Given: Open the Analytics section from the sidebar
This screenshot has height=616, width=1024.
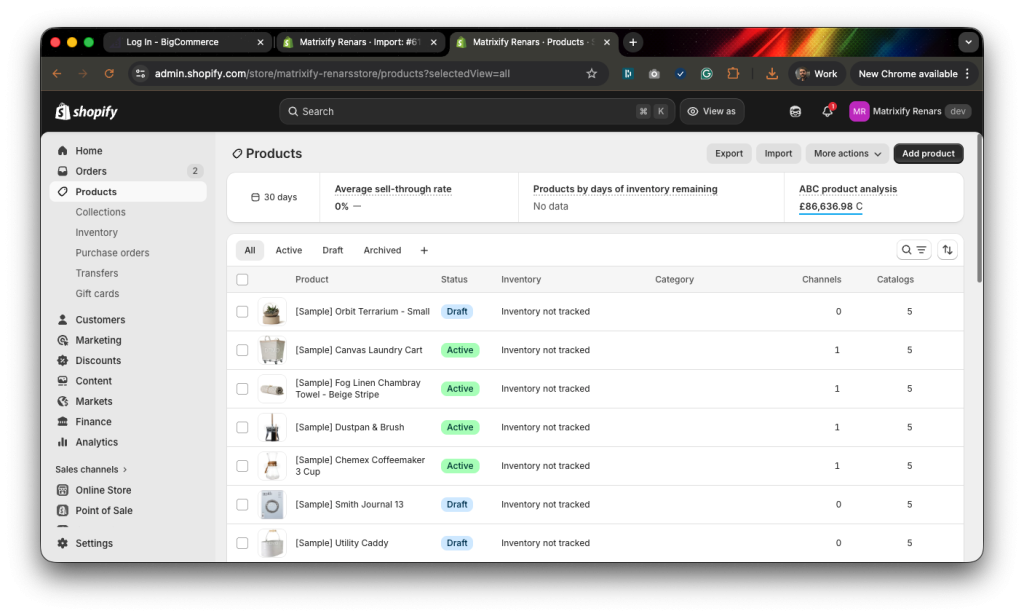Looking at the screenshot, I should [x=97, y=441].
